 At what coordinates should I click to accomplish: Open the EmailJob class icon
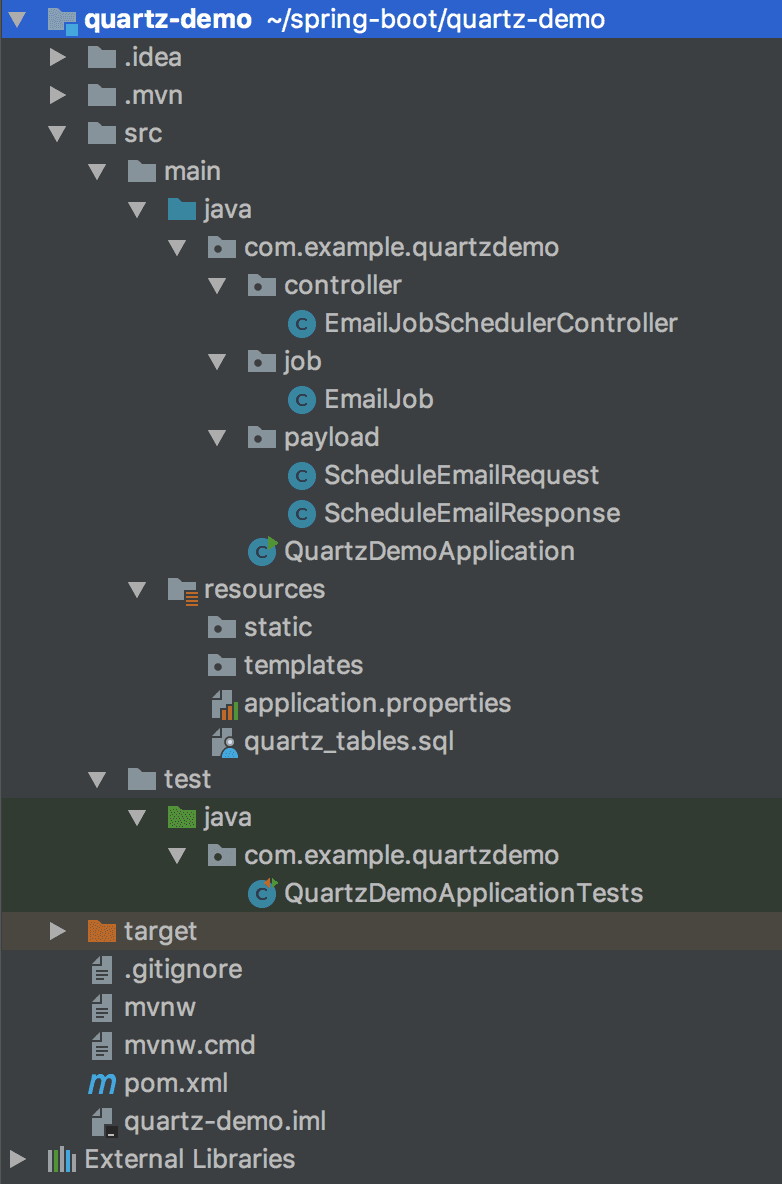[301, 399]
